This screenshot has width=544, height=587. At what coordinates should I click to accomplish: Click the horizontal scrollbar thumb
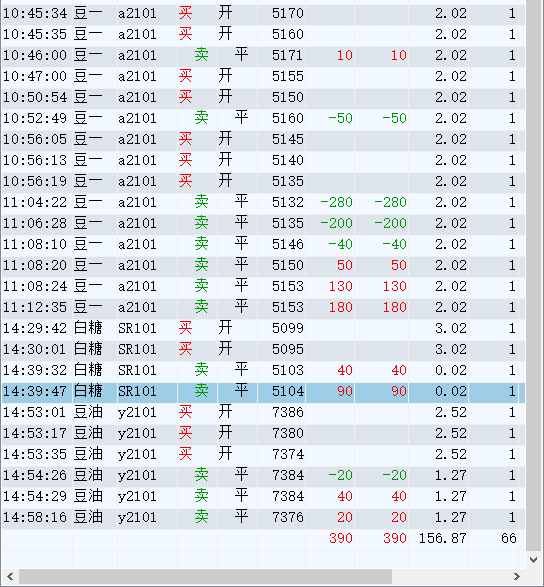pos(205,577)
